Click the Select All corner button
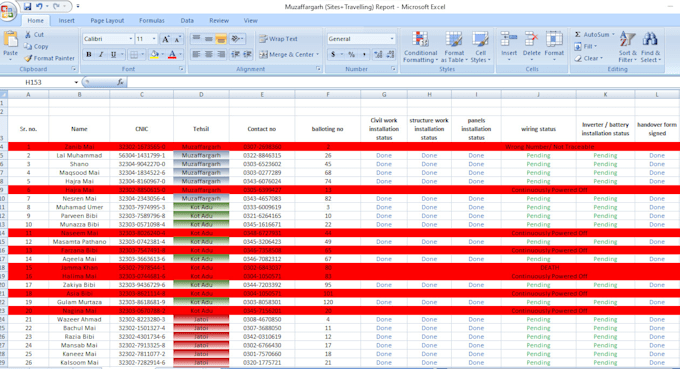Screen dimensions: 680x369 tap(3, 94)
